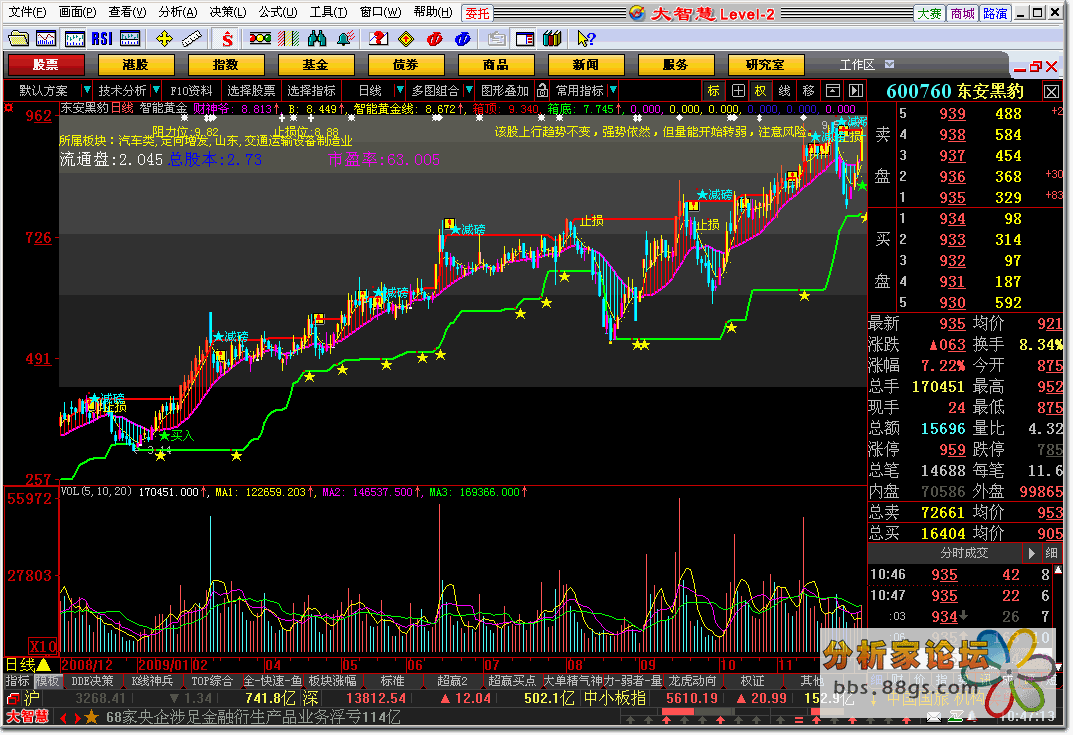Open the intraday line chart icon
Screen dimensions: 1073x735
pyautogui.click(x=46, y=38)
